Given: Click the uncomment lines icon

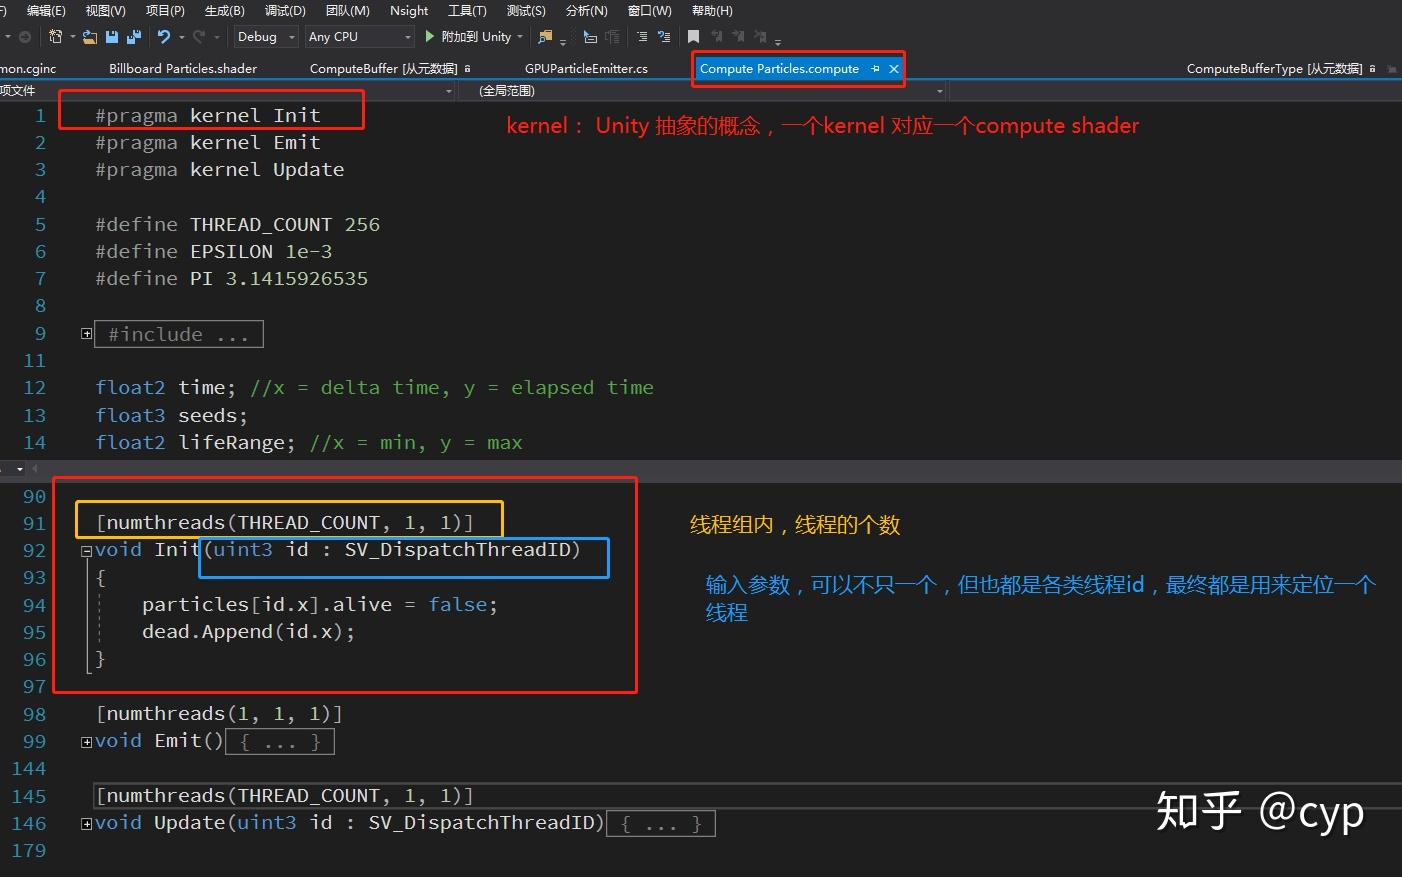Looking at the screenshot, I should pyautogui.click(x=663, y=37).
